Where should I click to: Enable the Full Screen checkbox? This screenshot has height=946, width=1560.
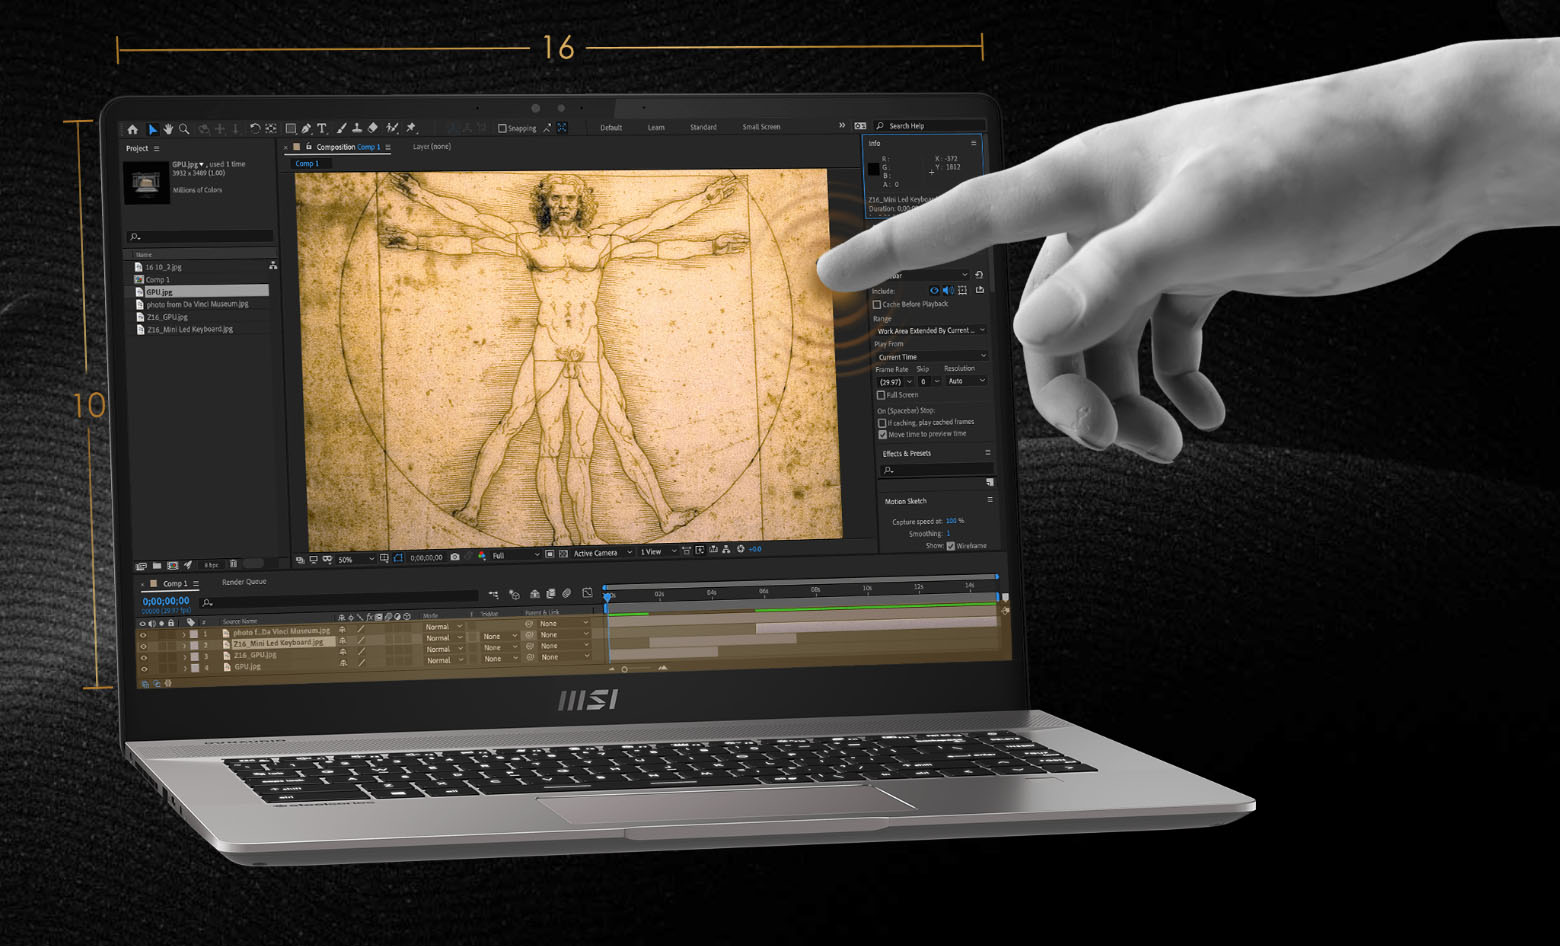[881, 395]
